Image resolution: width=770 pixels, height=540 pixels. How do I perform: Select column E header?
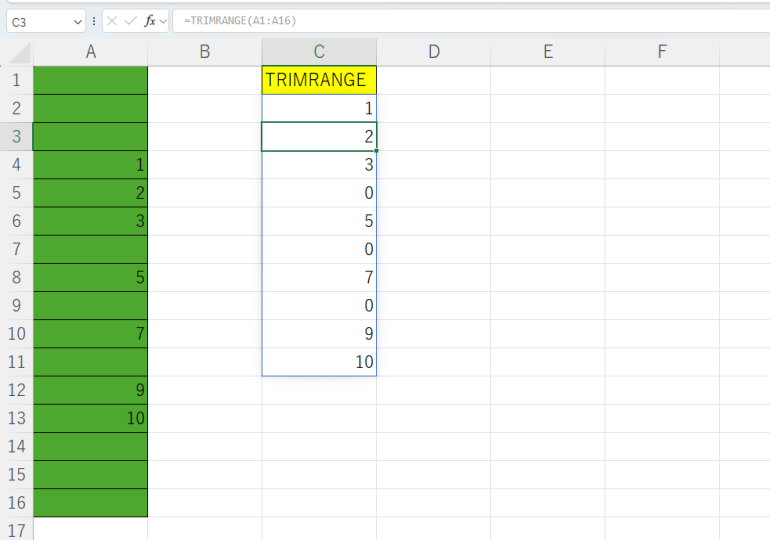[547, 52]
